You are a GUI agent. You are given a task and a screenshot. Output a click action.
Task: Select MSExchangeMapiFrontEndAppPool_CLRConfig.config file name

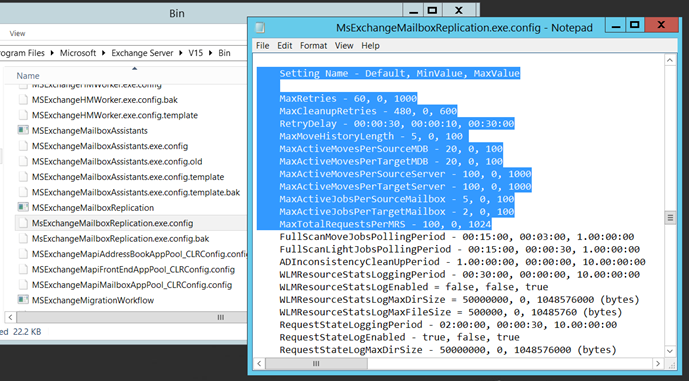(x=133, y=269)
